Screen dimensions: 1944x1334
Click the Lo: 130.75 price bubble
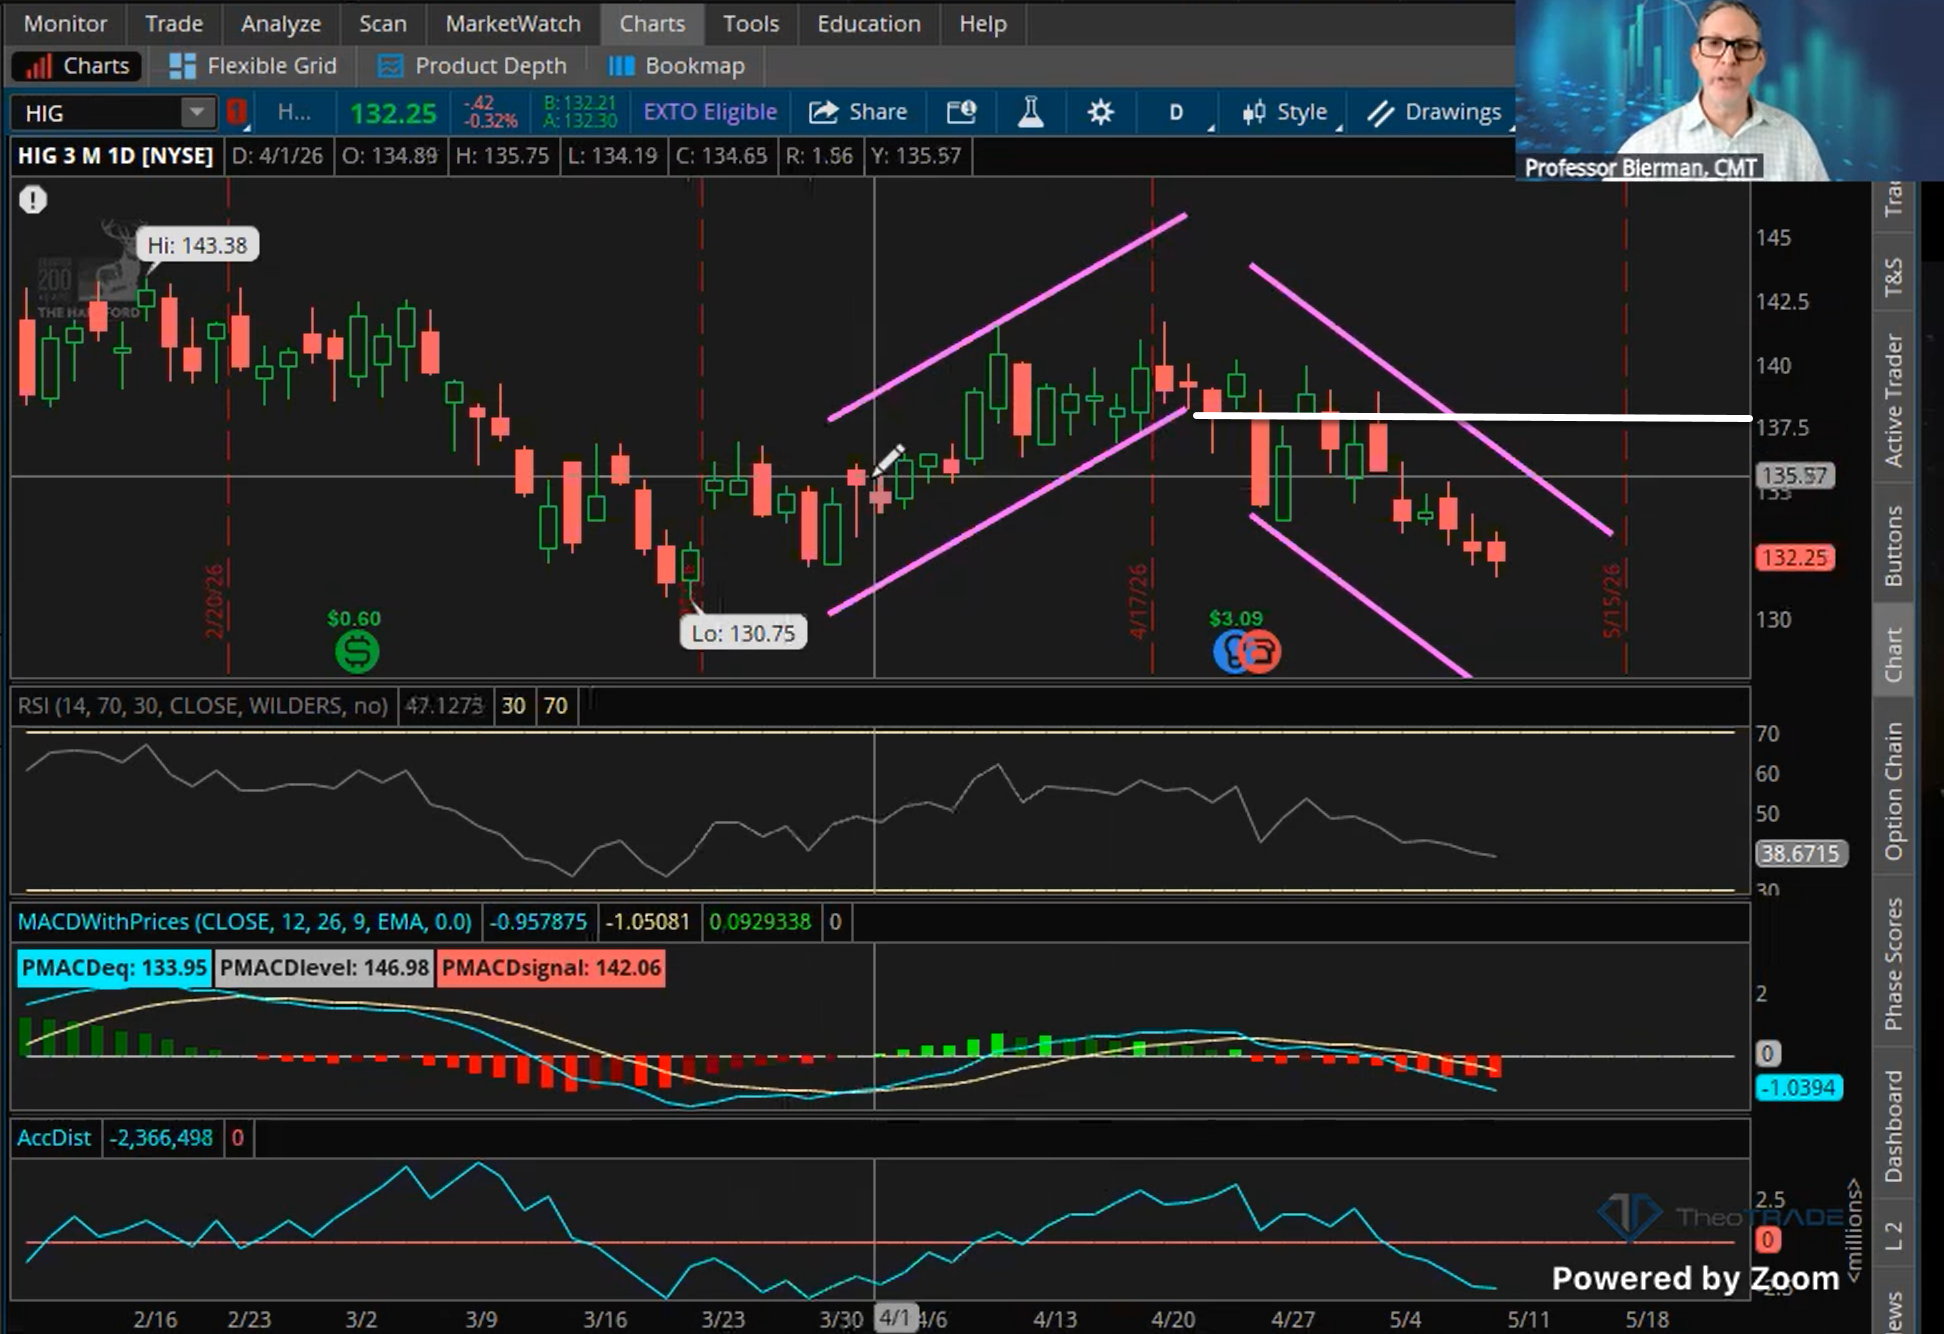(x=743, y=633)
